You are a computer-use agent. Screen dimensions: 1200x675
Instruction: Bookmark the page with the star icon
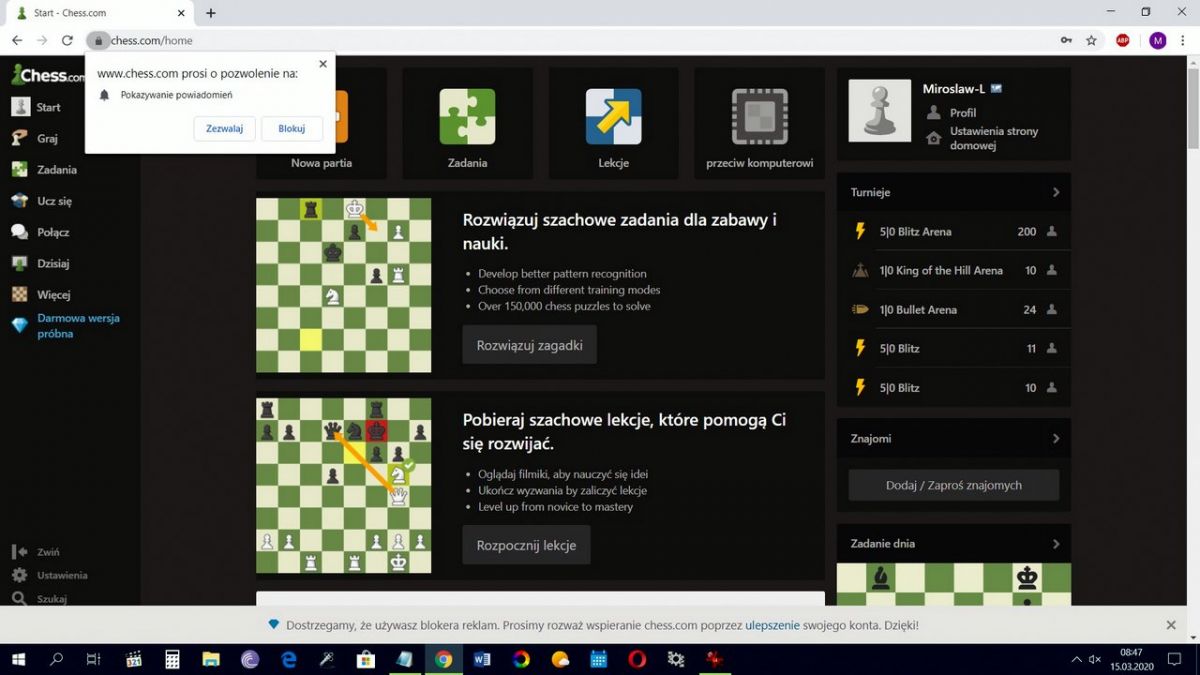click(x=1091, y=40)
